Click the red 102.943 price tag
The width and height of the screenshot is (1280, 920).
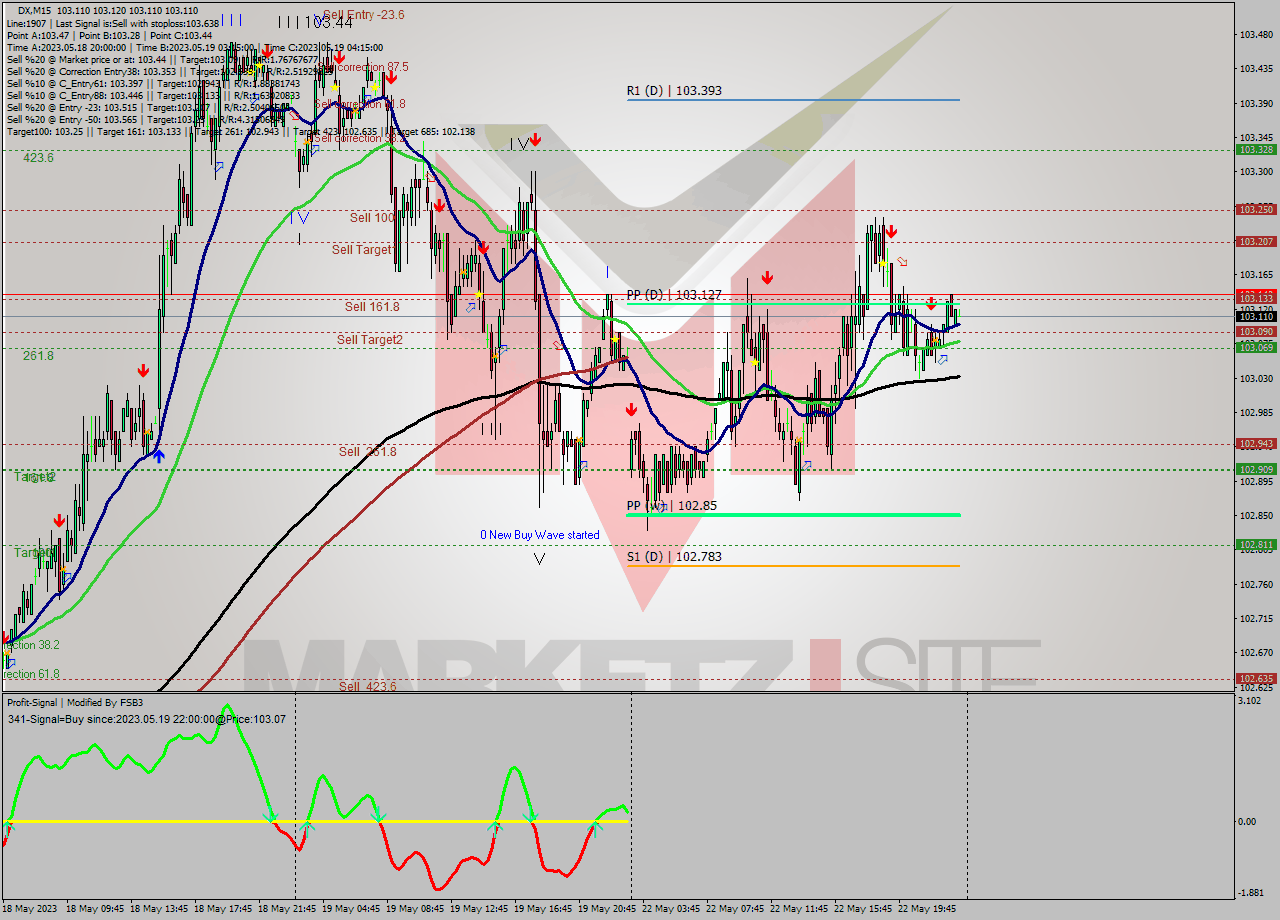(1256, 444)
